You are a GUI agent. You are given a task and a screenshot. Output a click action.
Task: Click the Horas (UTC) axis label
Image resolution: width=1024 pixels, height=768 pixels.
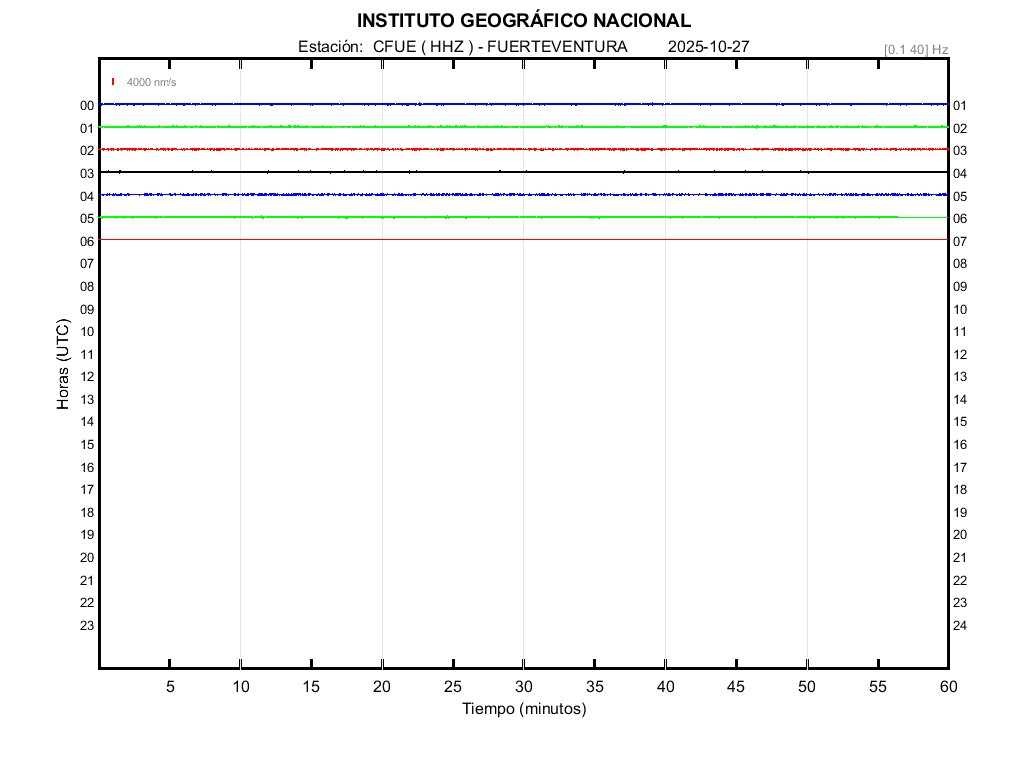[x=63, y=365]
